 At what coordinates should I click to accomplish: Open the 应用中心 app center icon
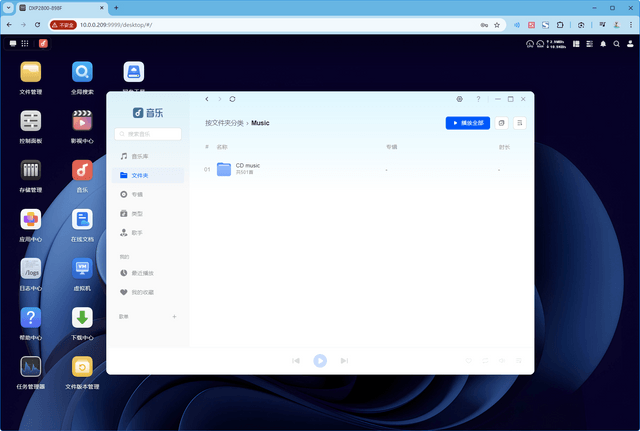coord(31,220)
